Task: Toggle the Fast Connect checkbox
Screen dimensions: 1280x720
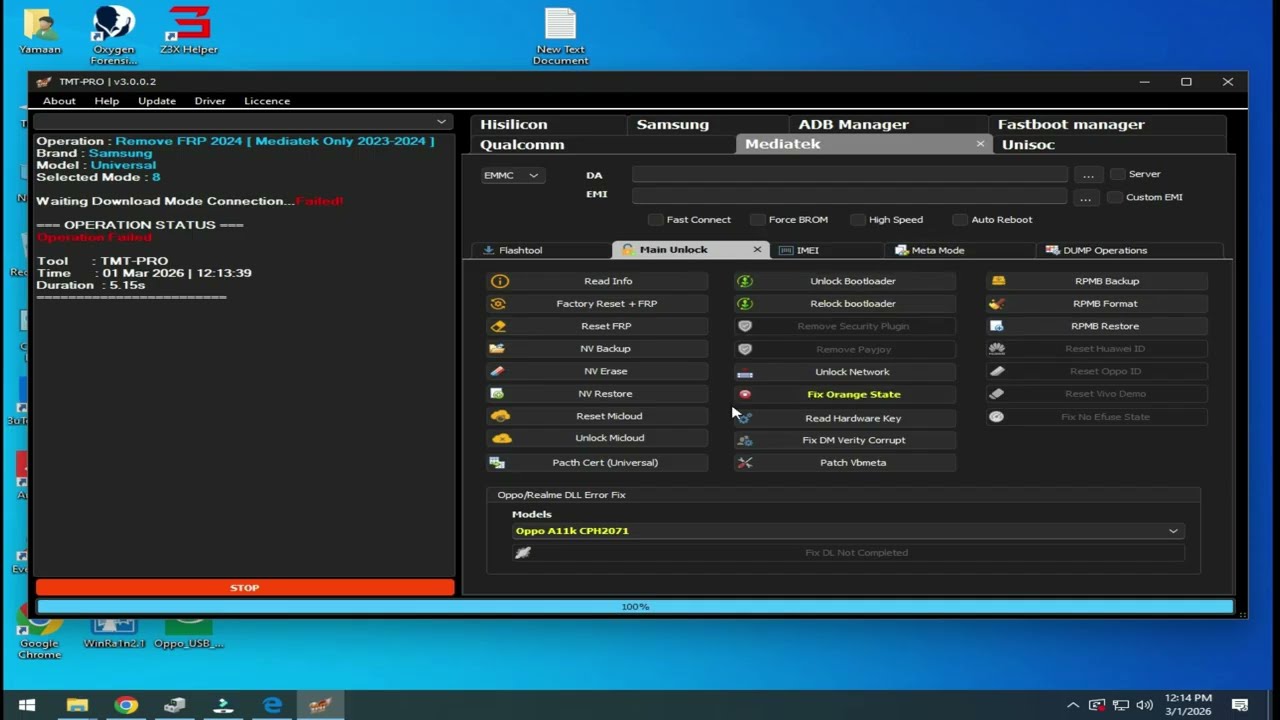Action: click(x=656, y=219)
